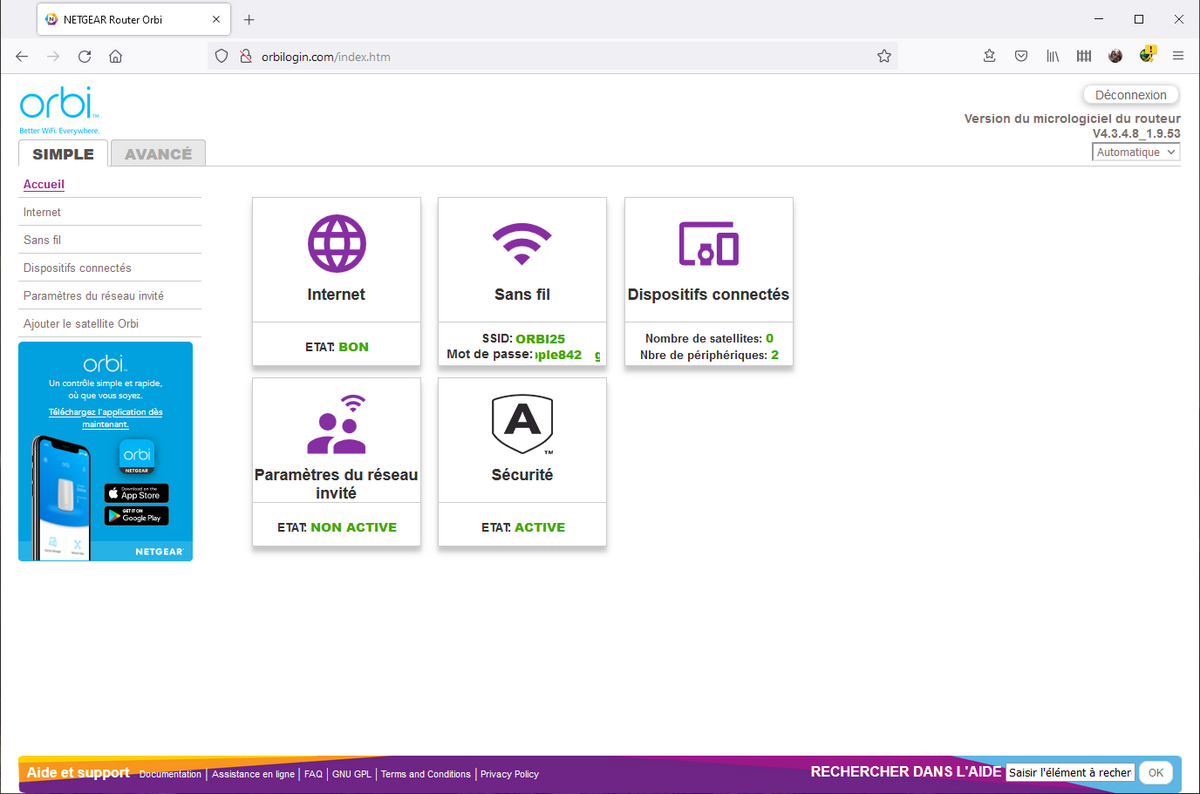Open the Dispositifs connectés devices icon
This screenshot has height=794, width=1200.
coord(708,243)
